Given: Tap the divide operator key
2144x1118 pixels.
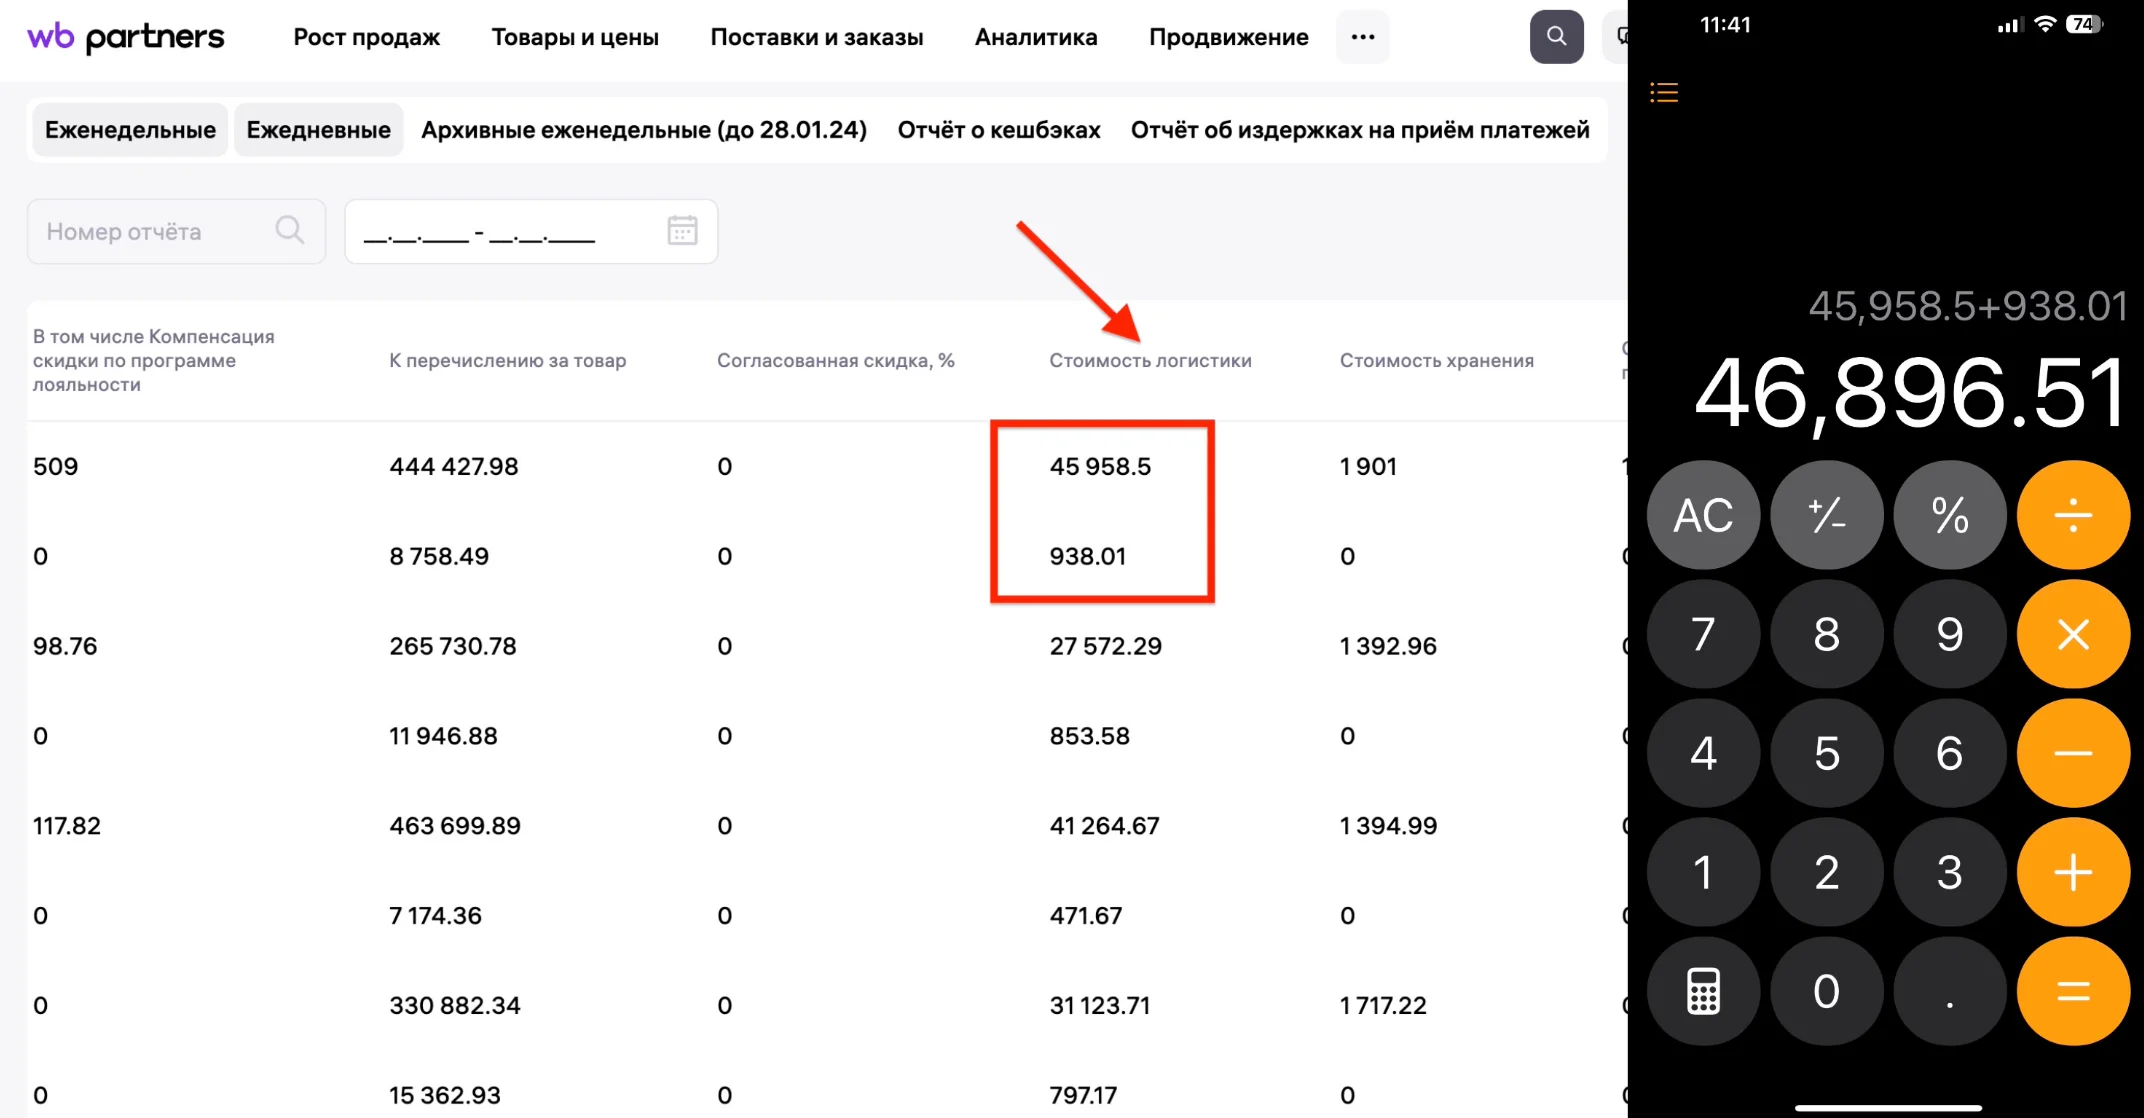Looking at the screenshot, I should tap(2073, 515).
